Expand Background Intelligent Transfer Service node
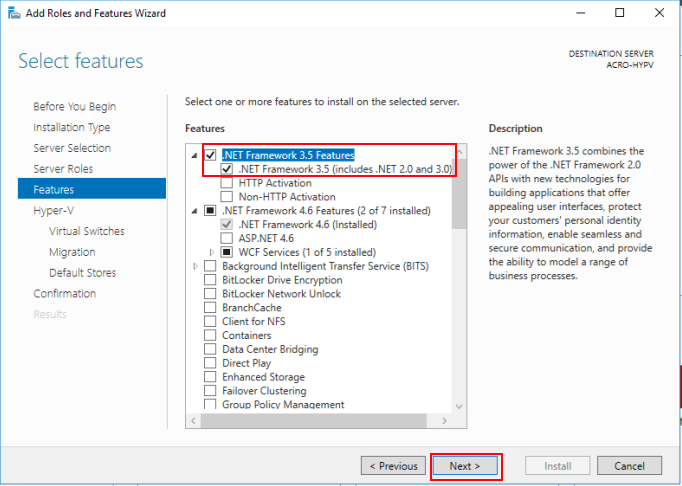 195,266
